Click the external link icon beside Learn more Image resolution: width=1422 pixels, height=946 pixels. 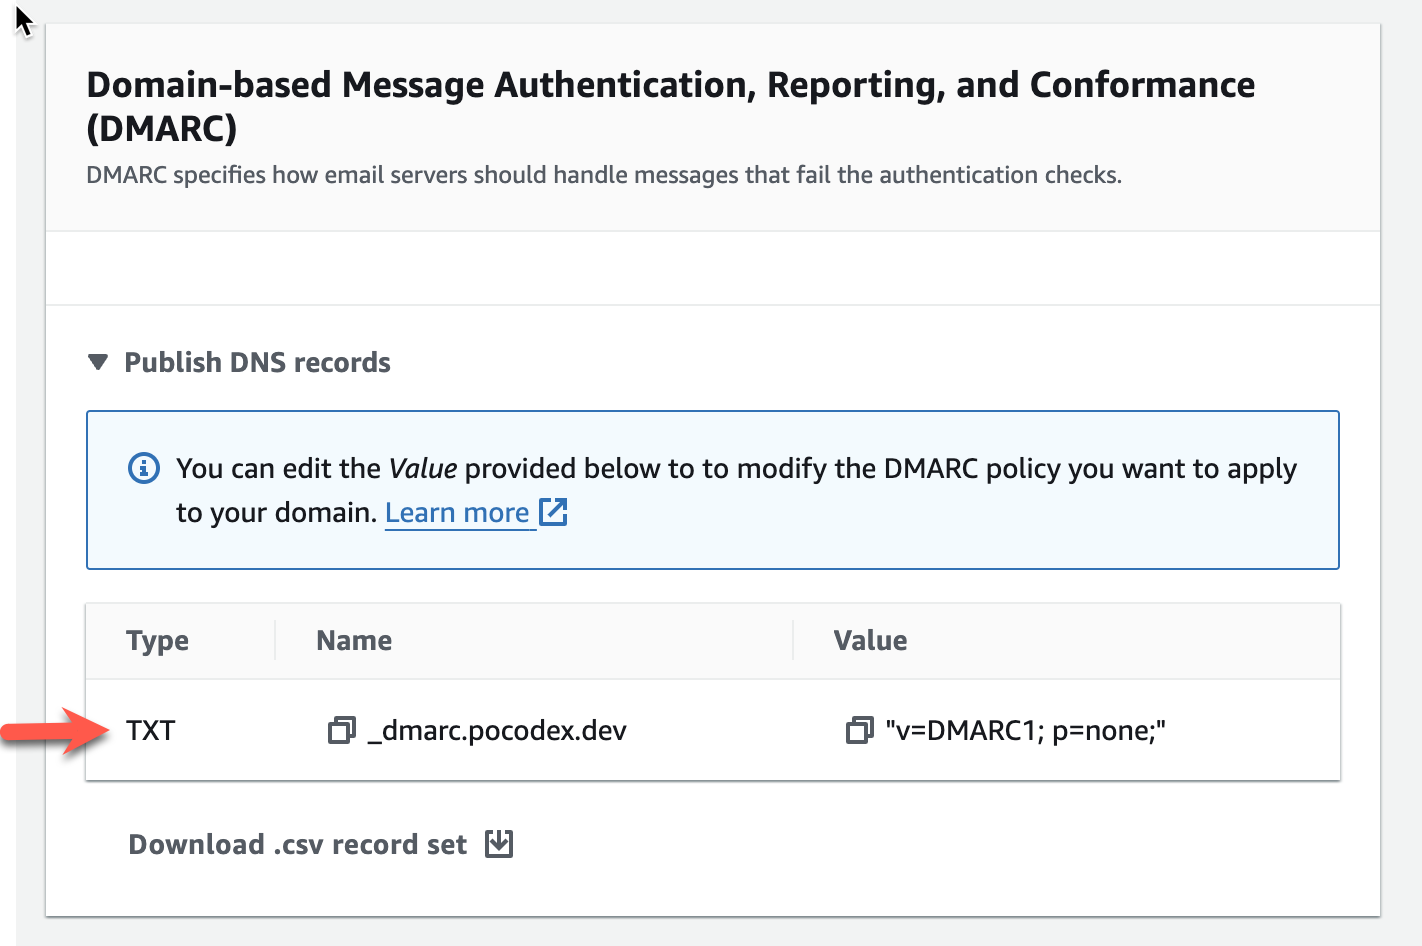tap(553, 512)
